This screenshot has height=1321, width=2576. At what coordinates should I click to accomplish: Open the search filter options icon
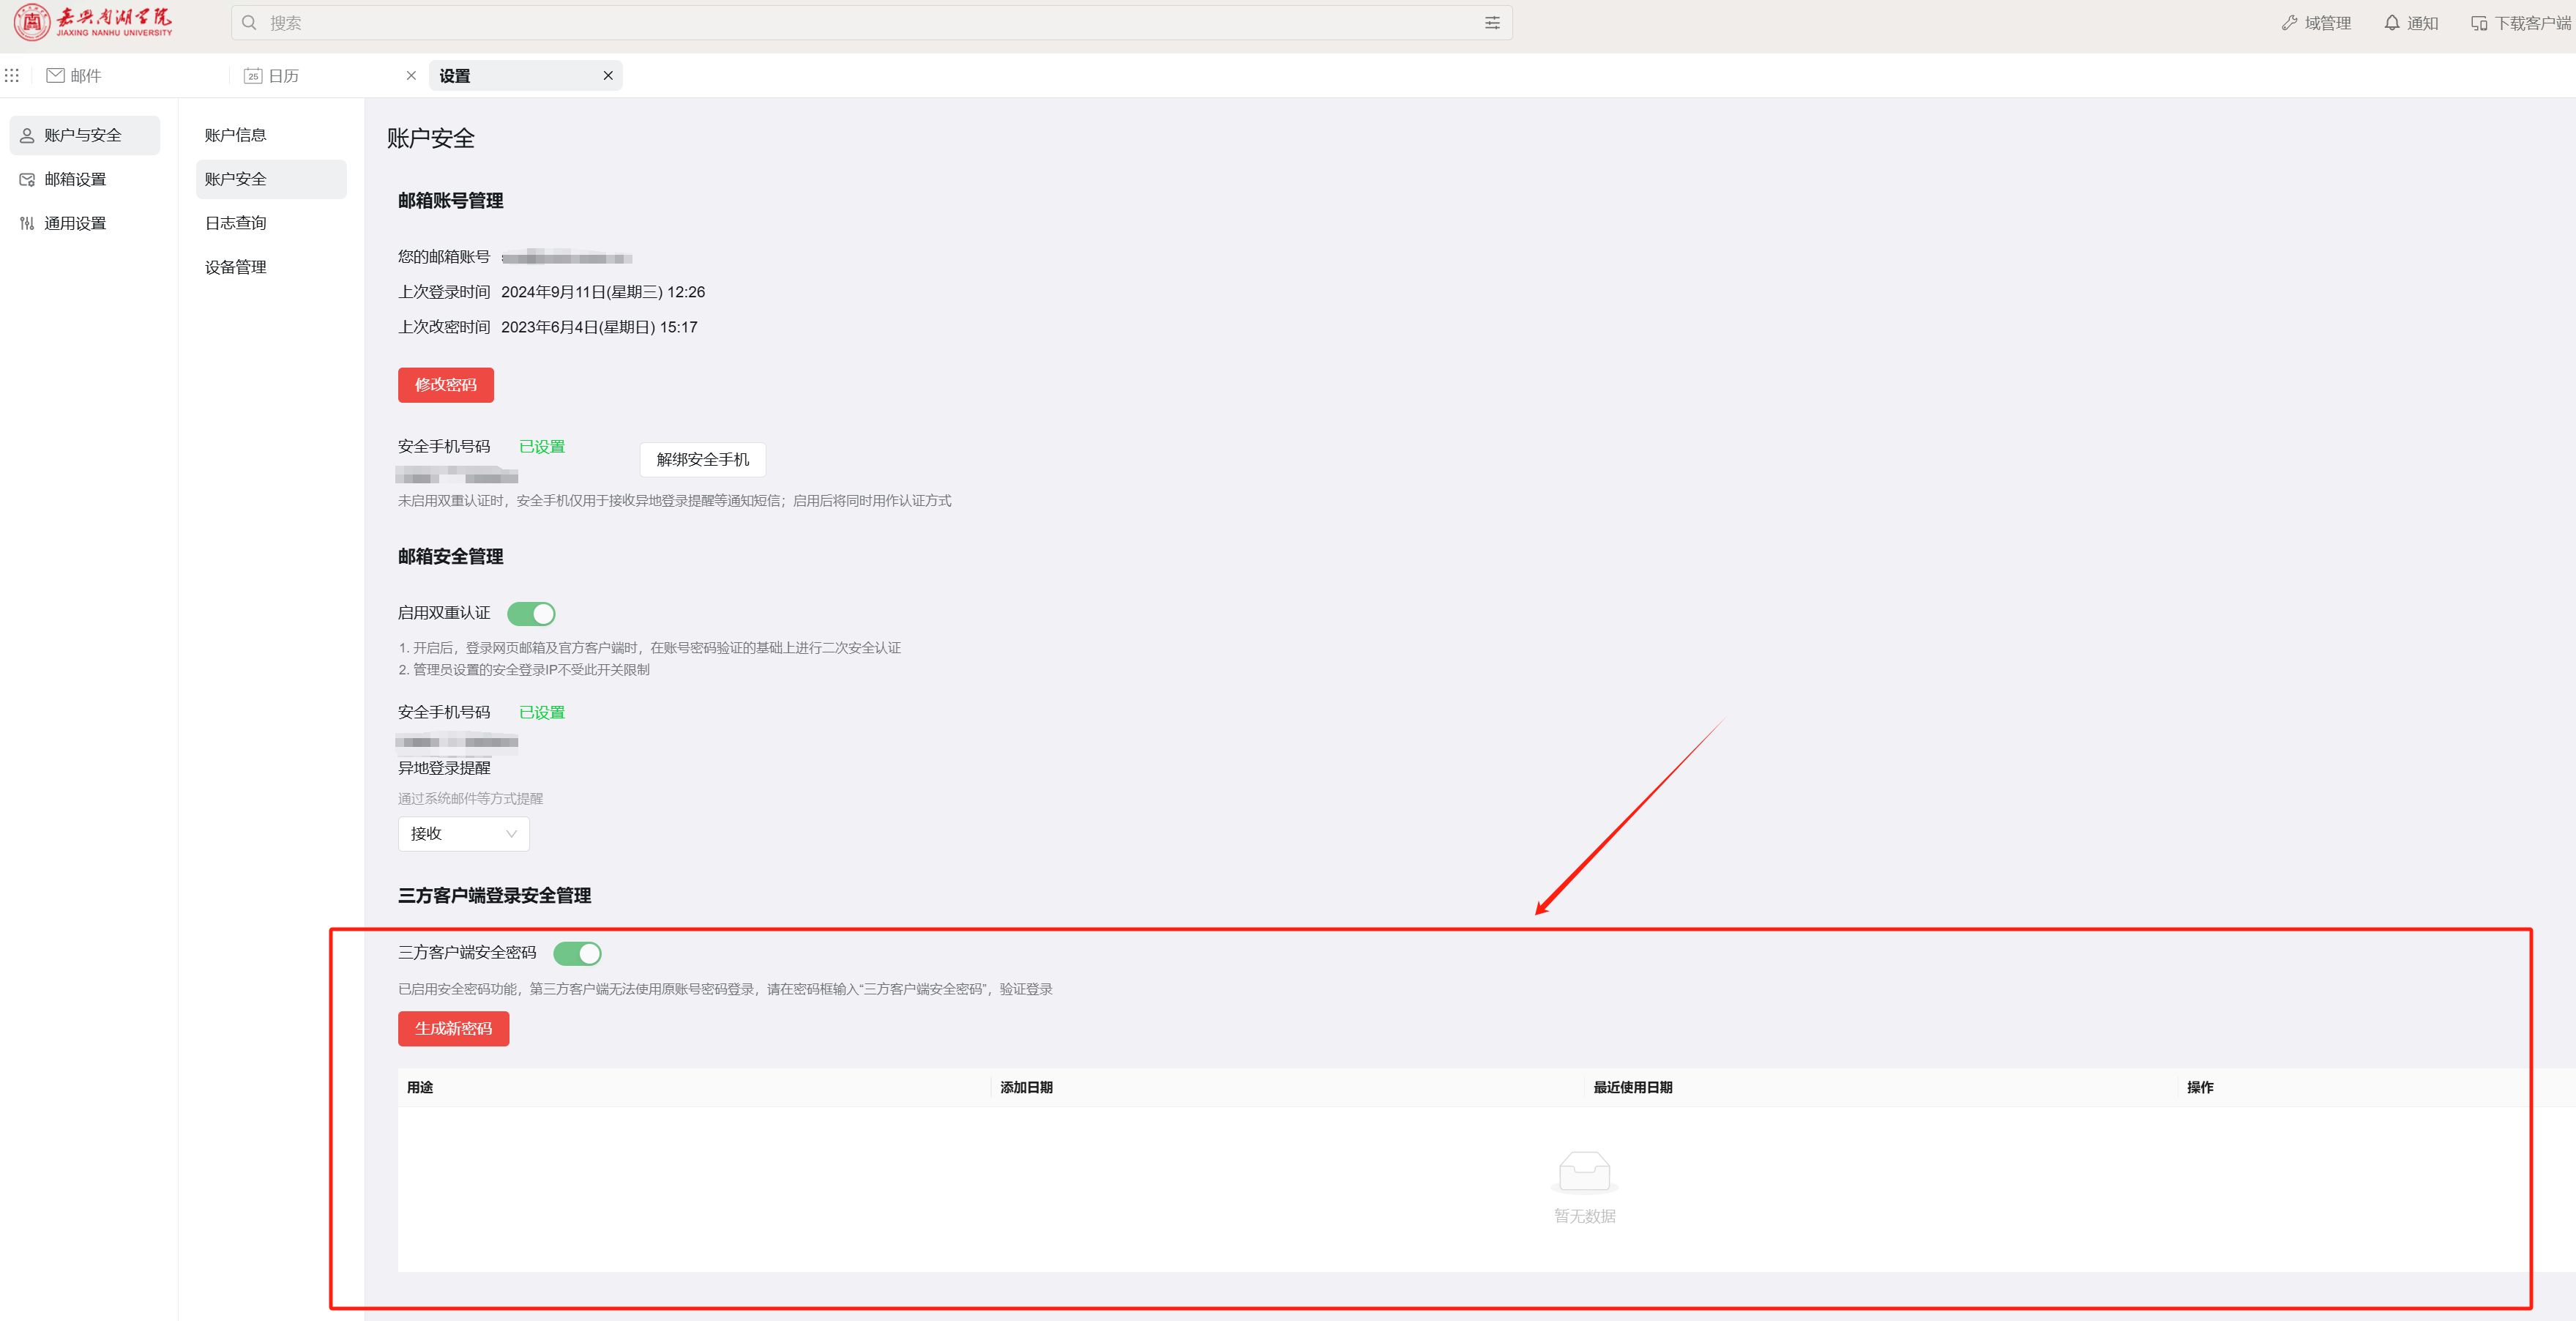(x=1491, y=23)
